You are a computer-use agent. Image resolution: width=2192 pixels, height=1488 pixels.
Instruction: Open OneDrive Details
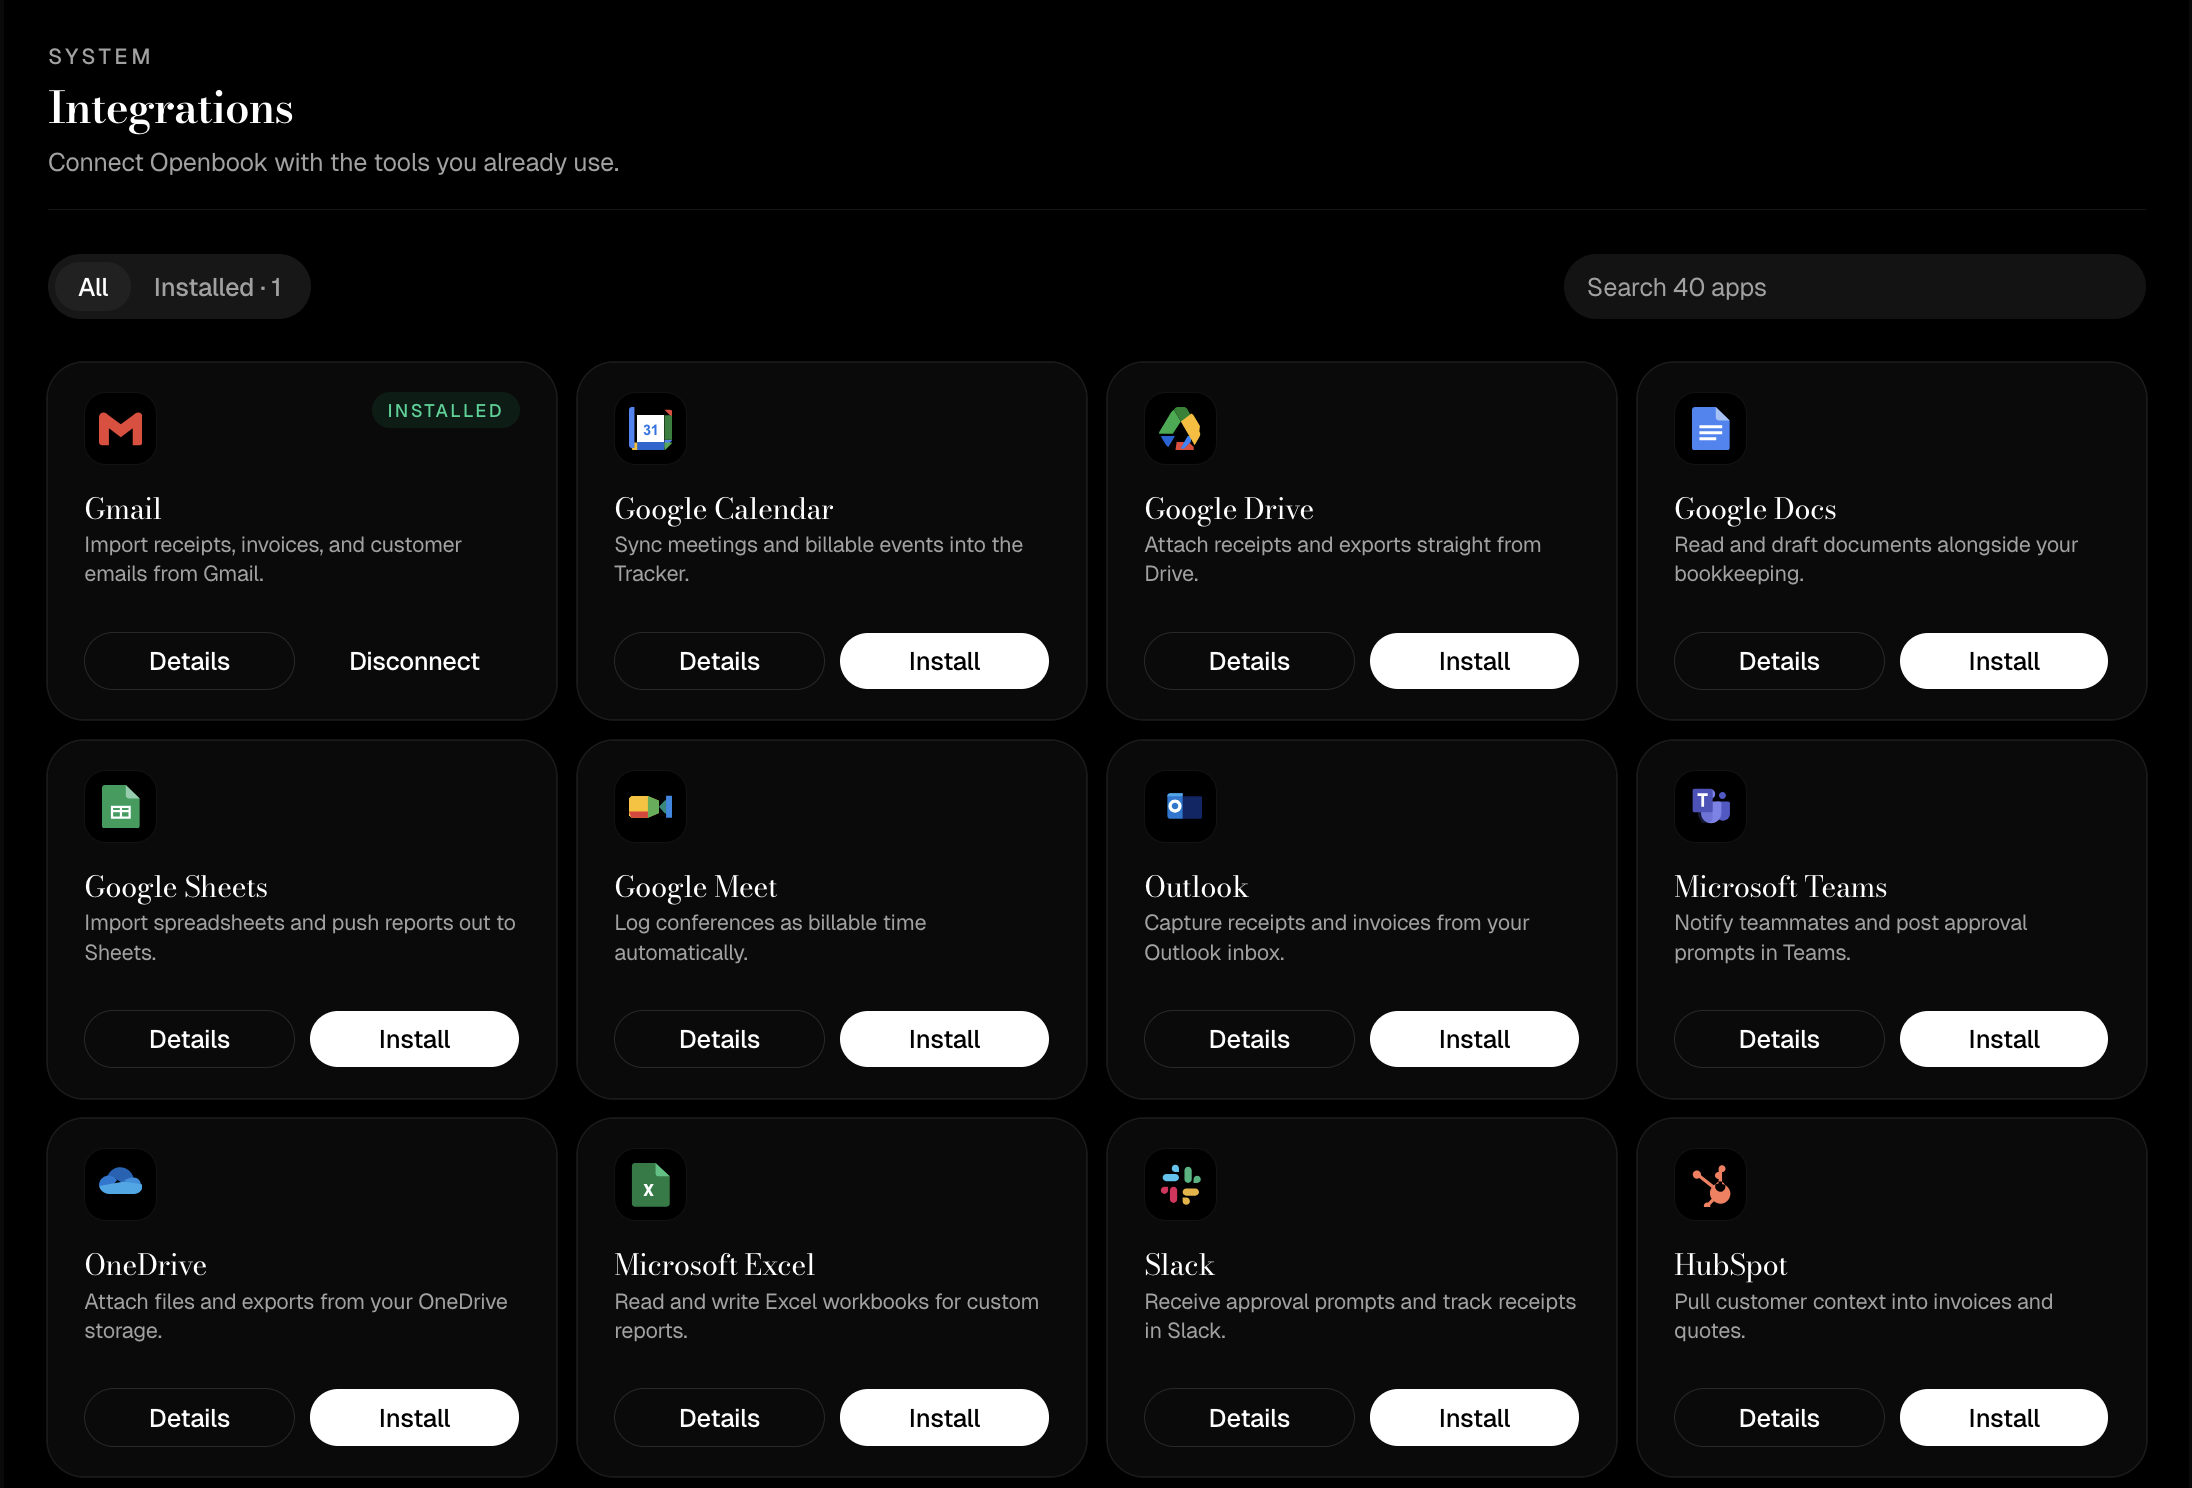click(x=189, y=1418)
